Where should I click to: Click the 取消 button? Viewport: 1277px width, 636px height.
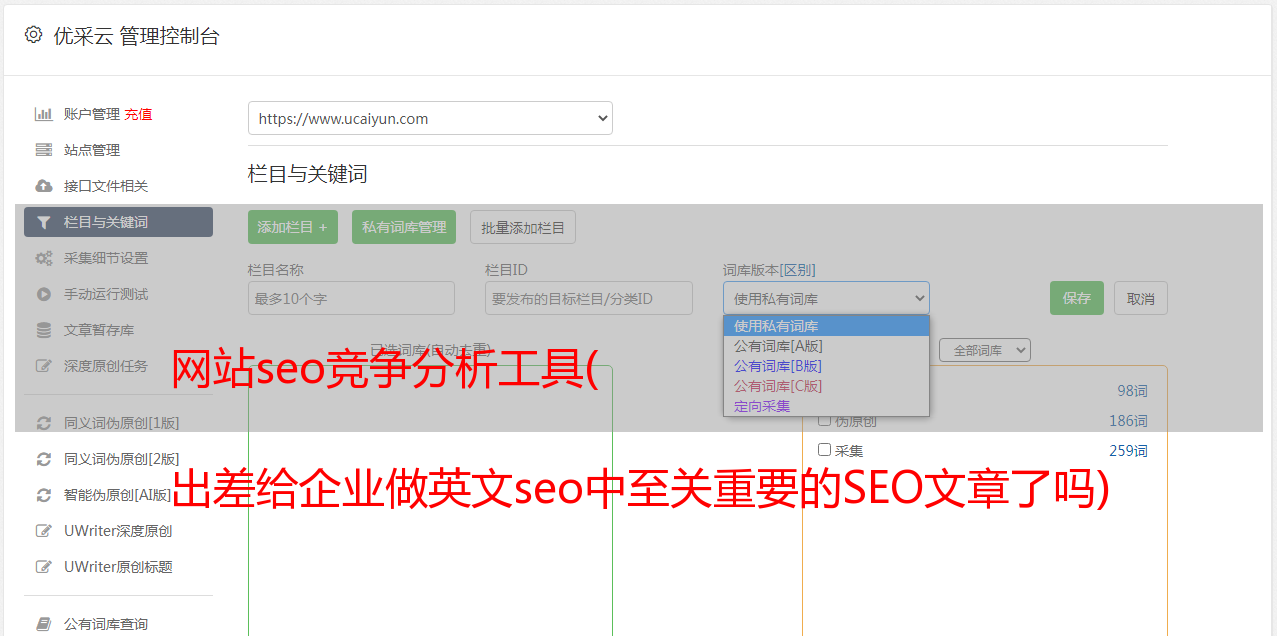(x=1141, y=298)
